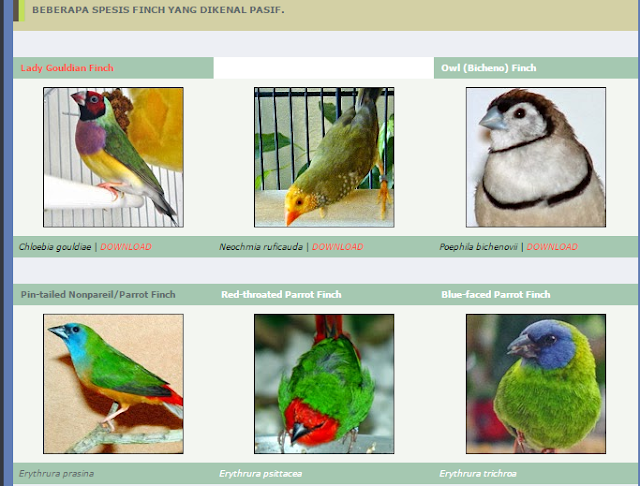Image resolution: width=640 pixels, height=486 pixels.
Task: Click the Pin-tailed Parrot Finch photo
Action: tap(113, 384)
